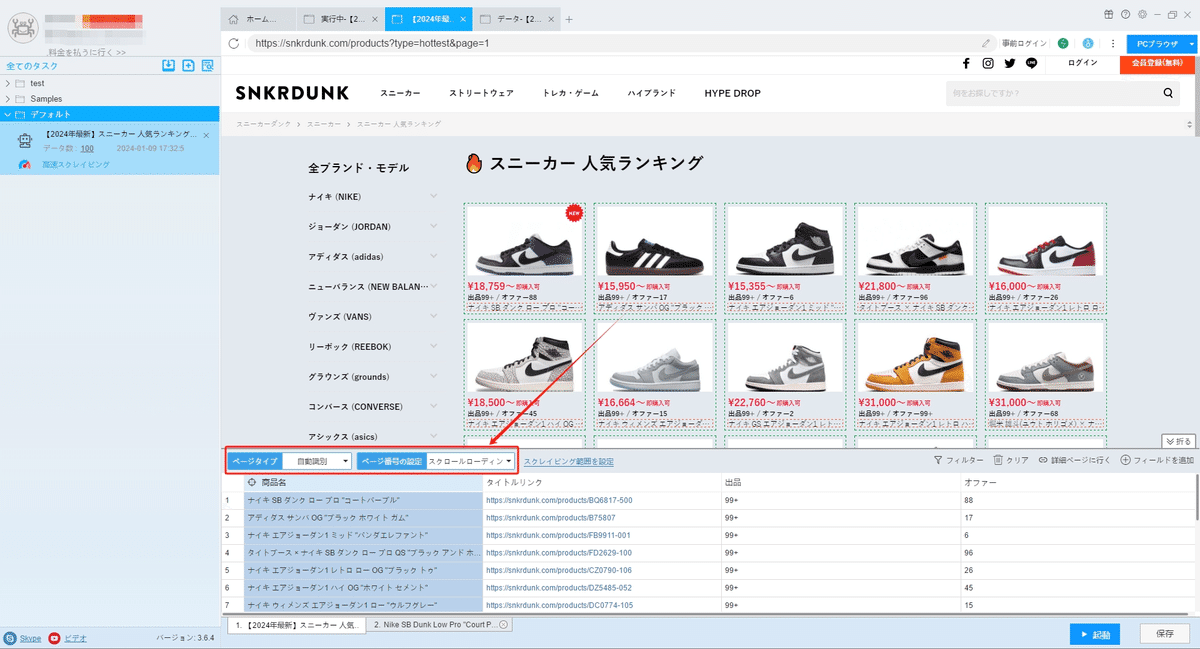Click the フィルター filter button
1200x649 pixels.
958,460
